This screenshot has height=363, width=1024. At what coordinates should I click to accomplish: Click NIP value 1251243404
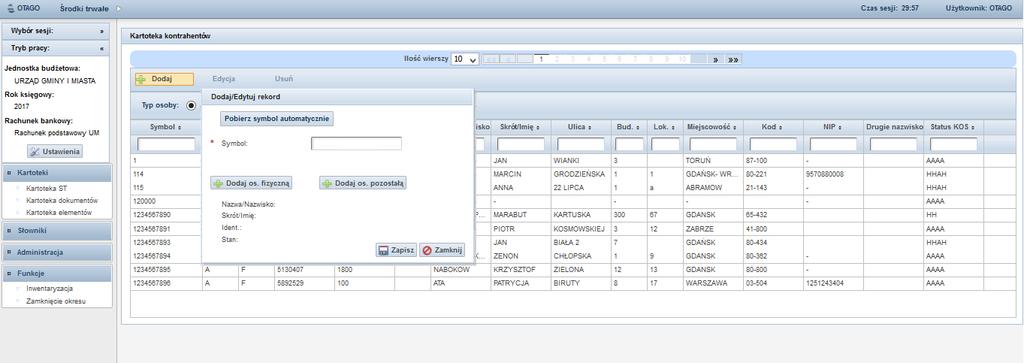click(x=825, y=284)
